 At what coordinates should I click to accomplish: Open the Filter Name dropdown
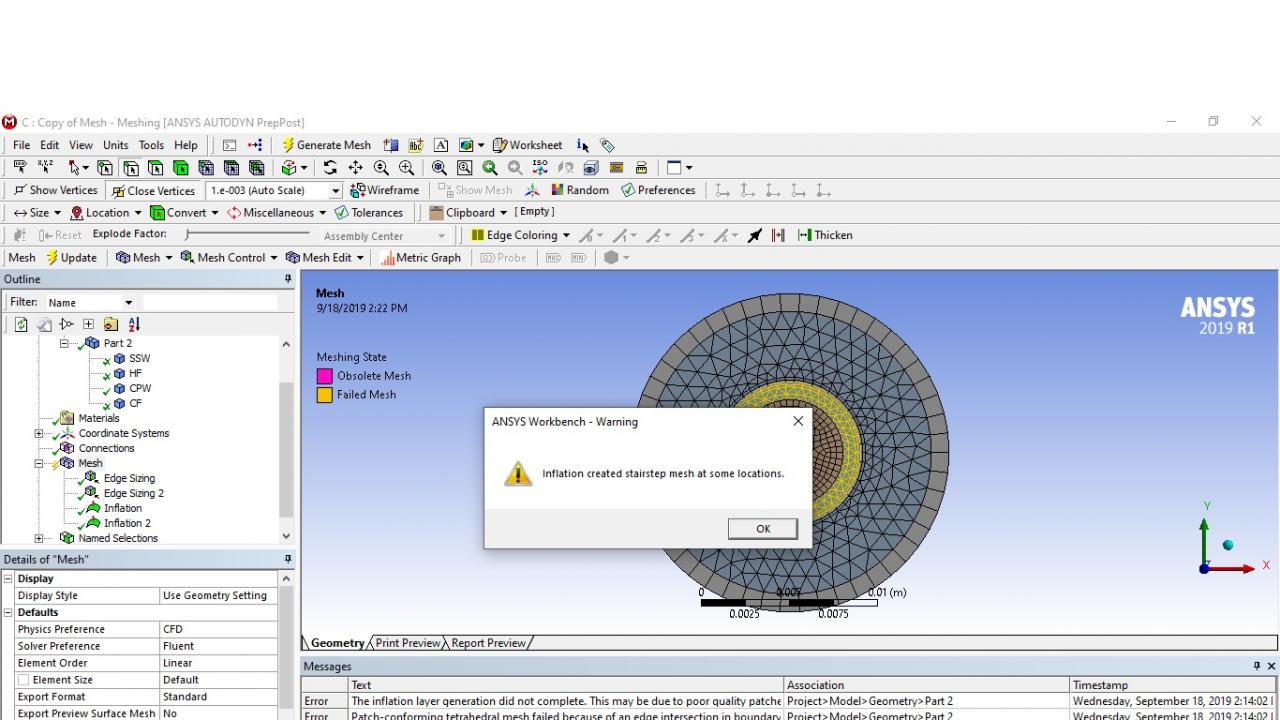tap(90, 302)
